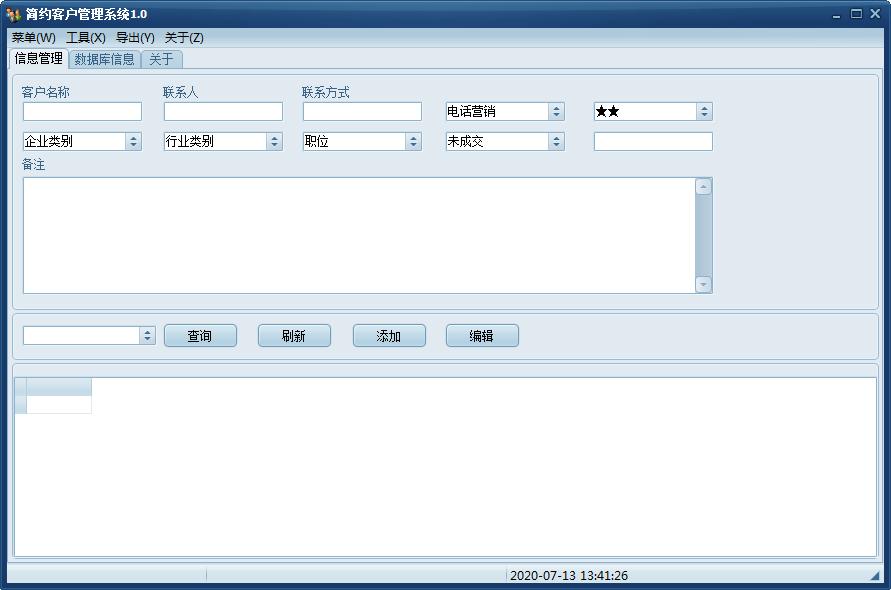Open the 菜单(W) menu

pos(34,38)
